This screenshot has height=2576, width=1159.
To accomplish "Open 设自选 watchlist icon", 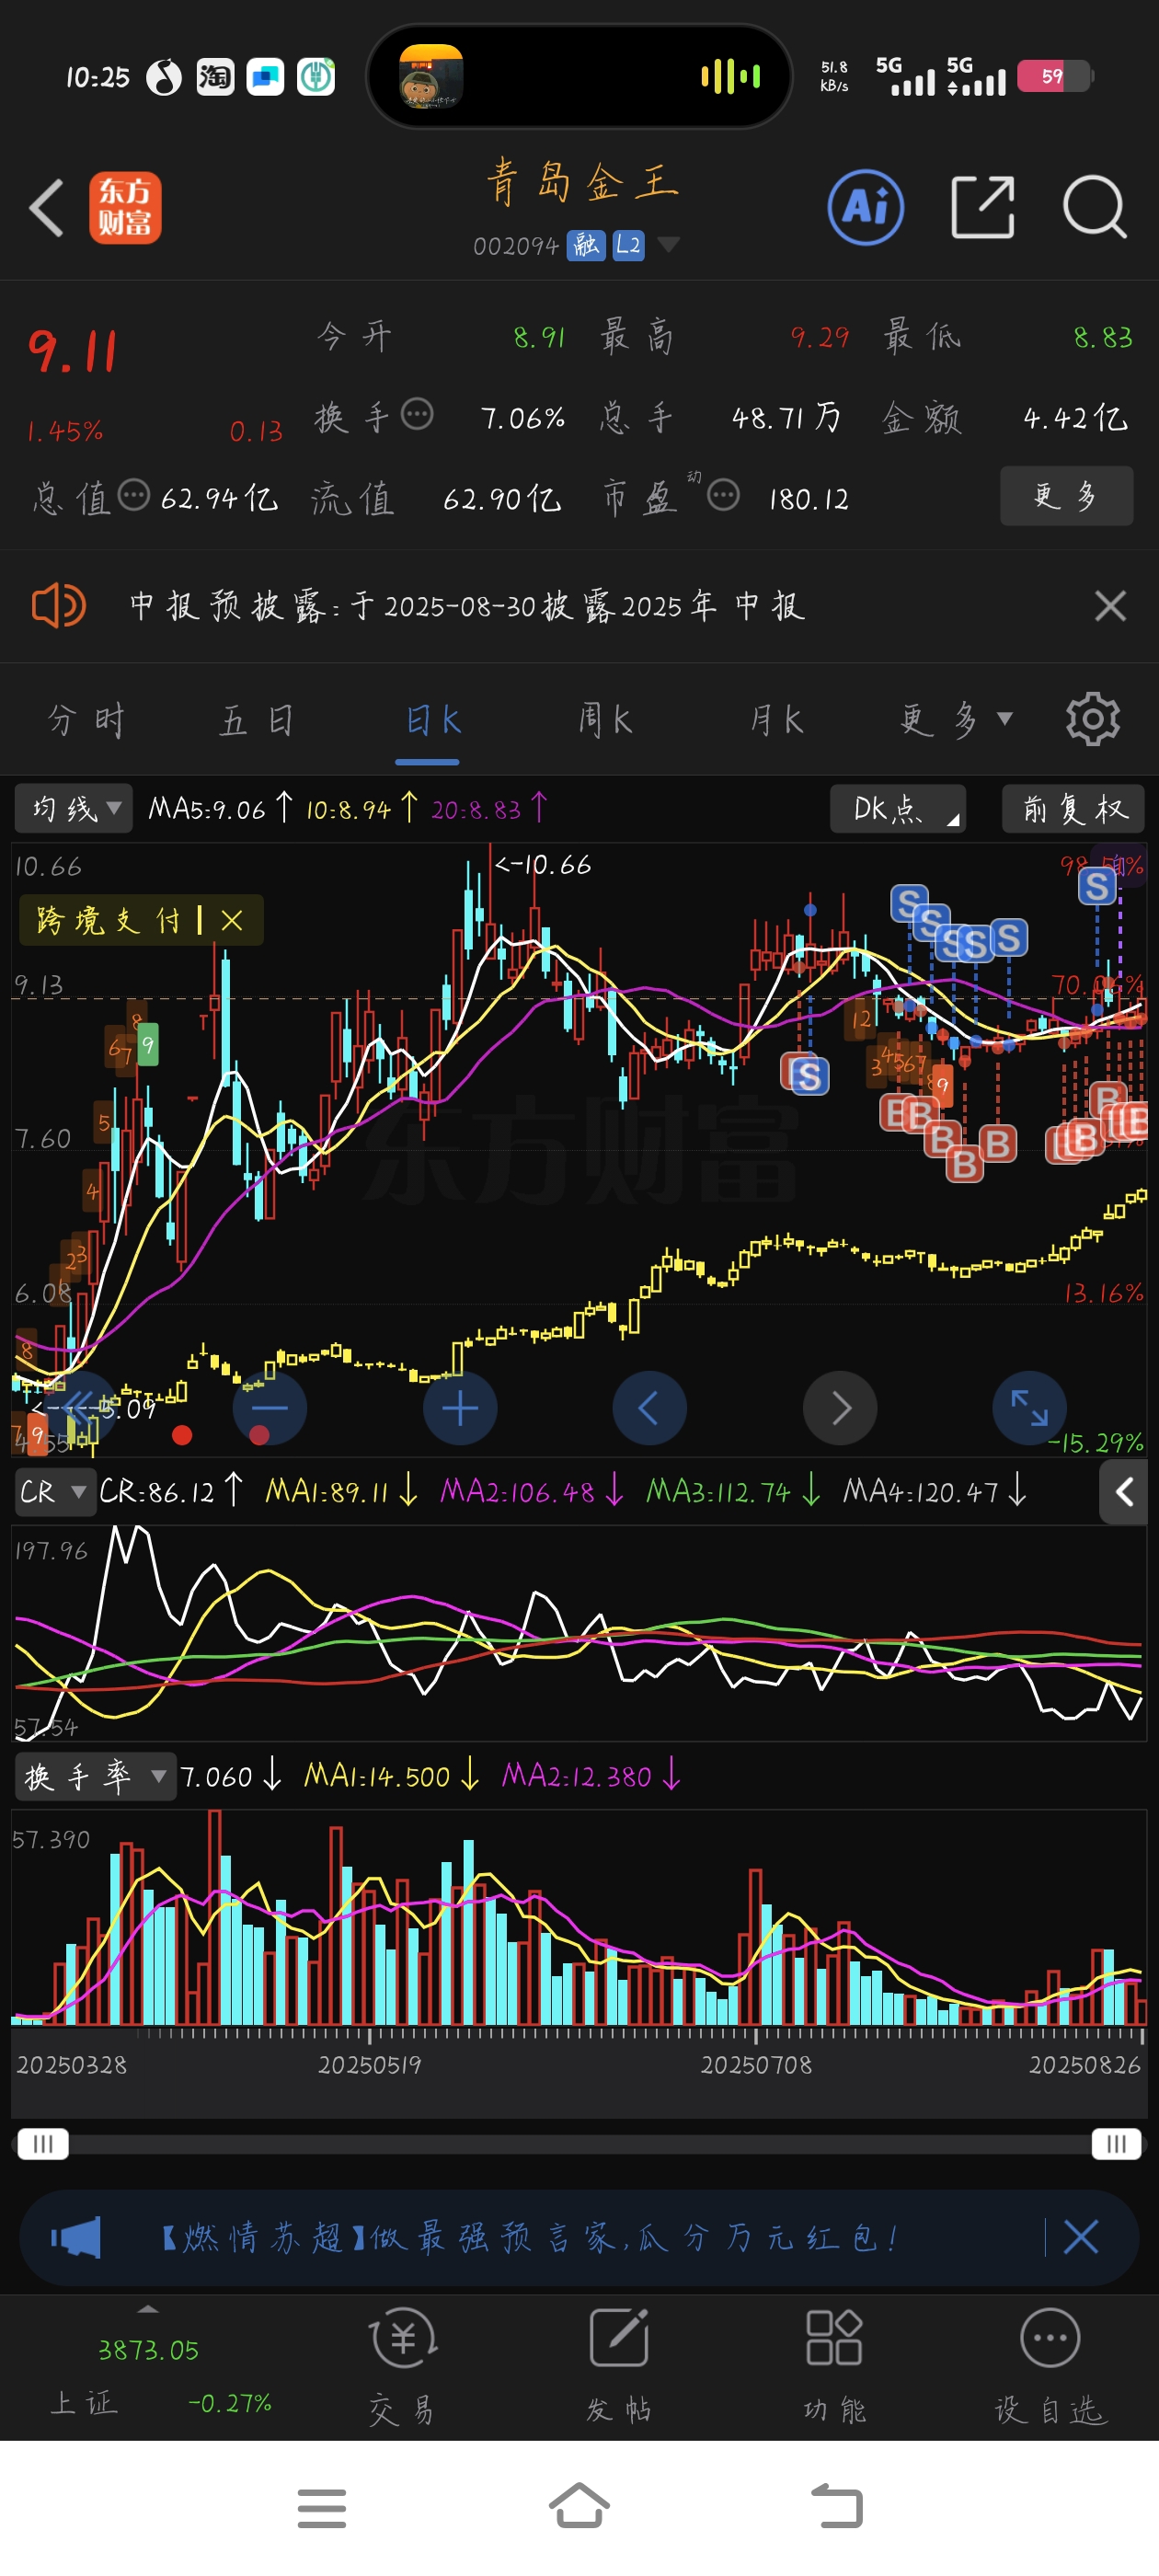I will [x=1050, y=2367].
